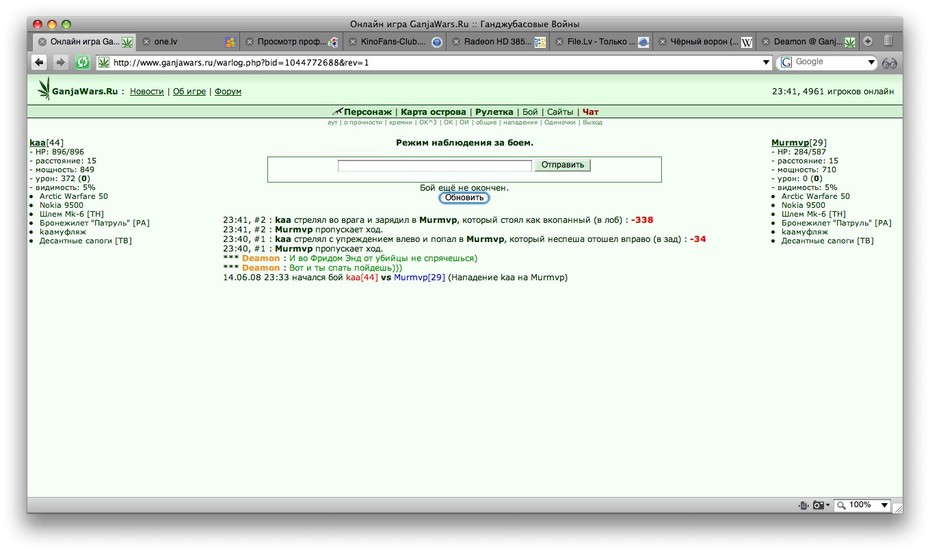
Task: Click 'Десантные сапоги [ТВ]' under Murmvp
Action: pos(827,241)
